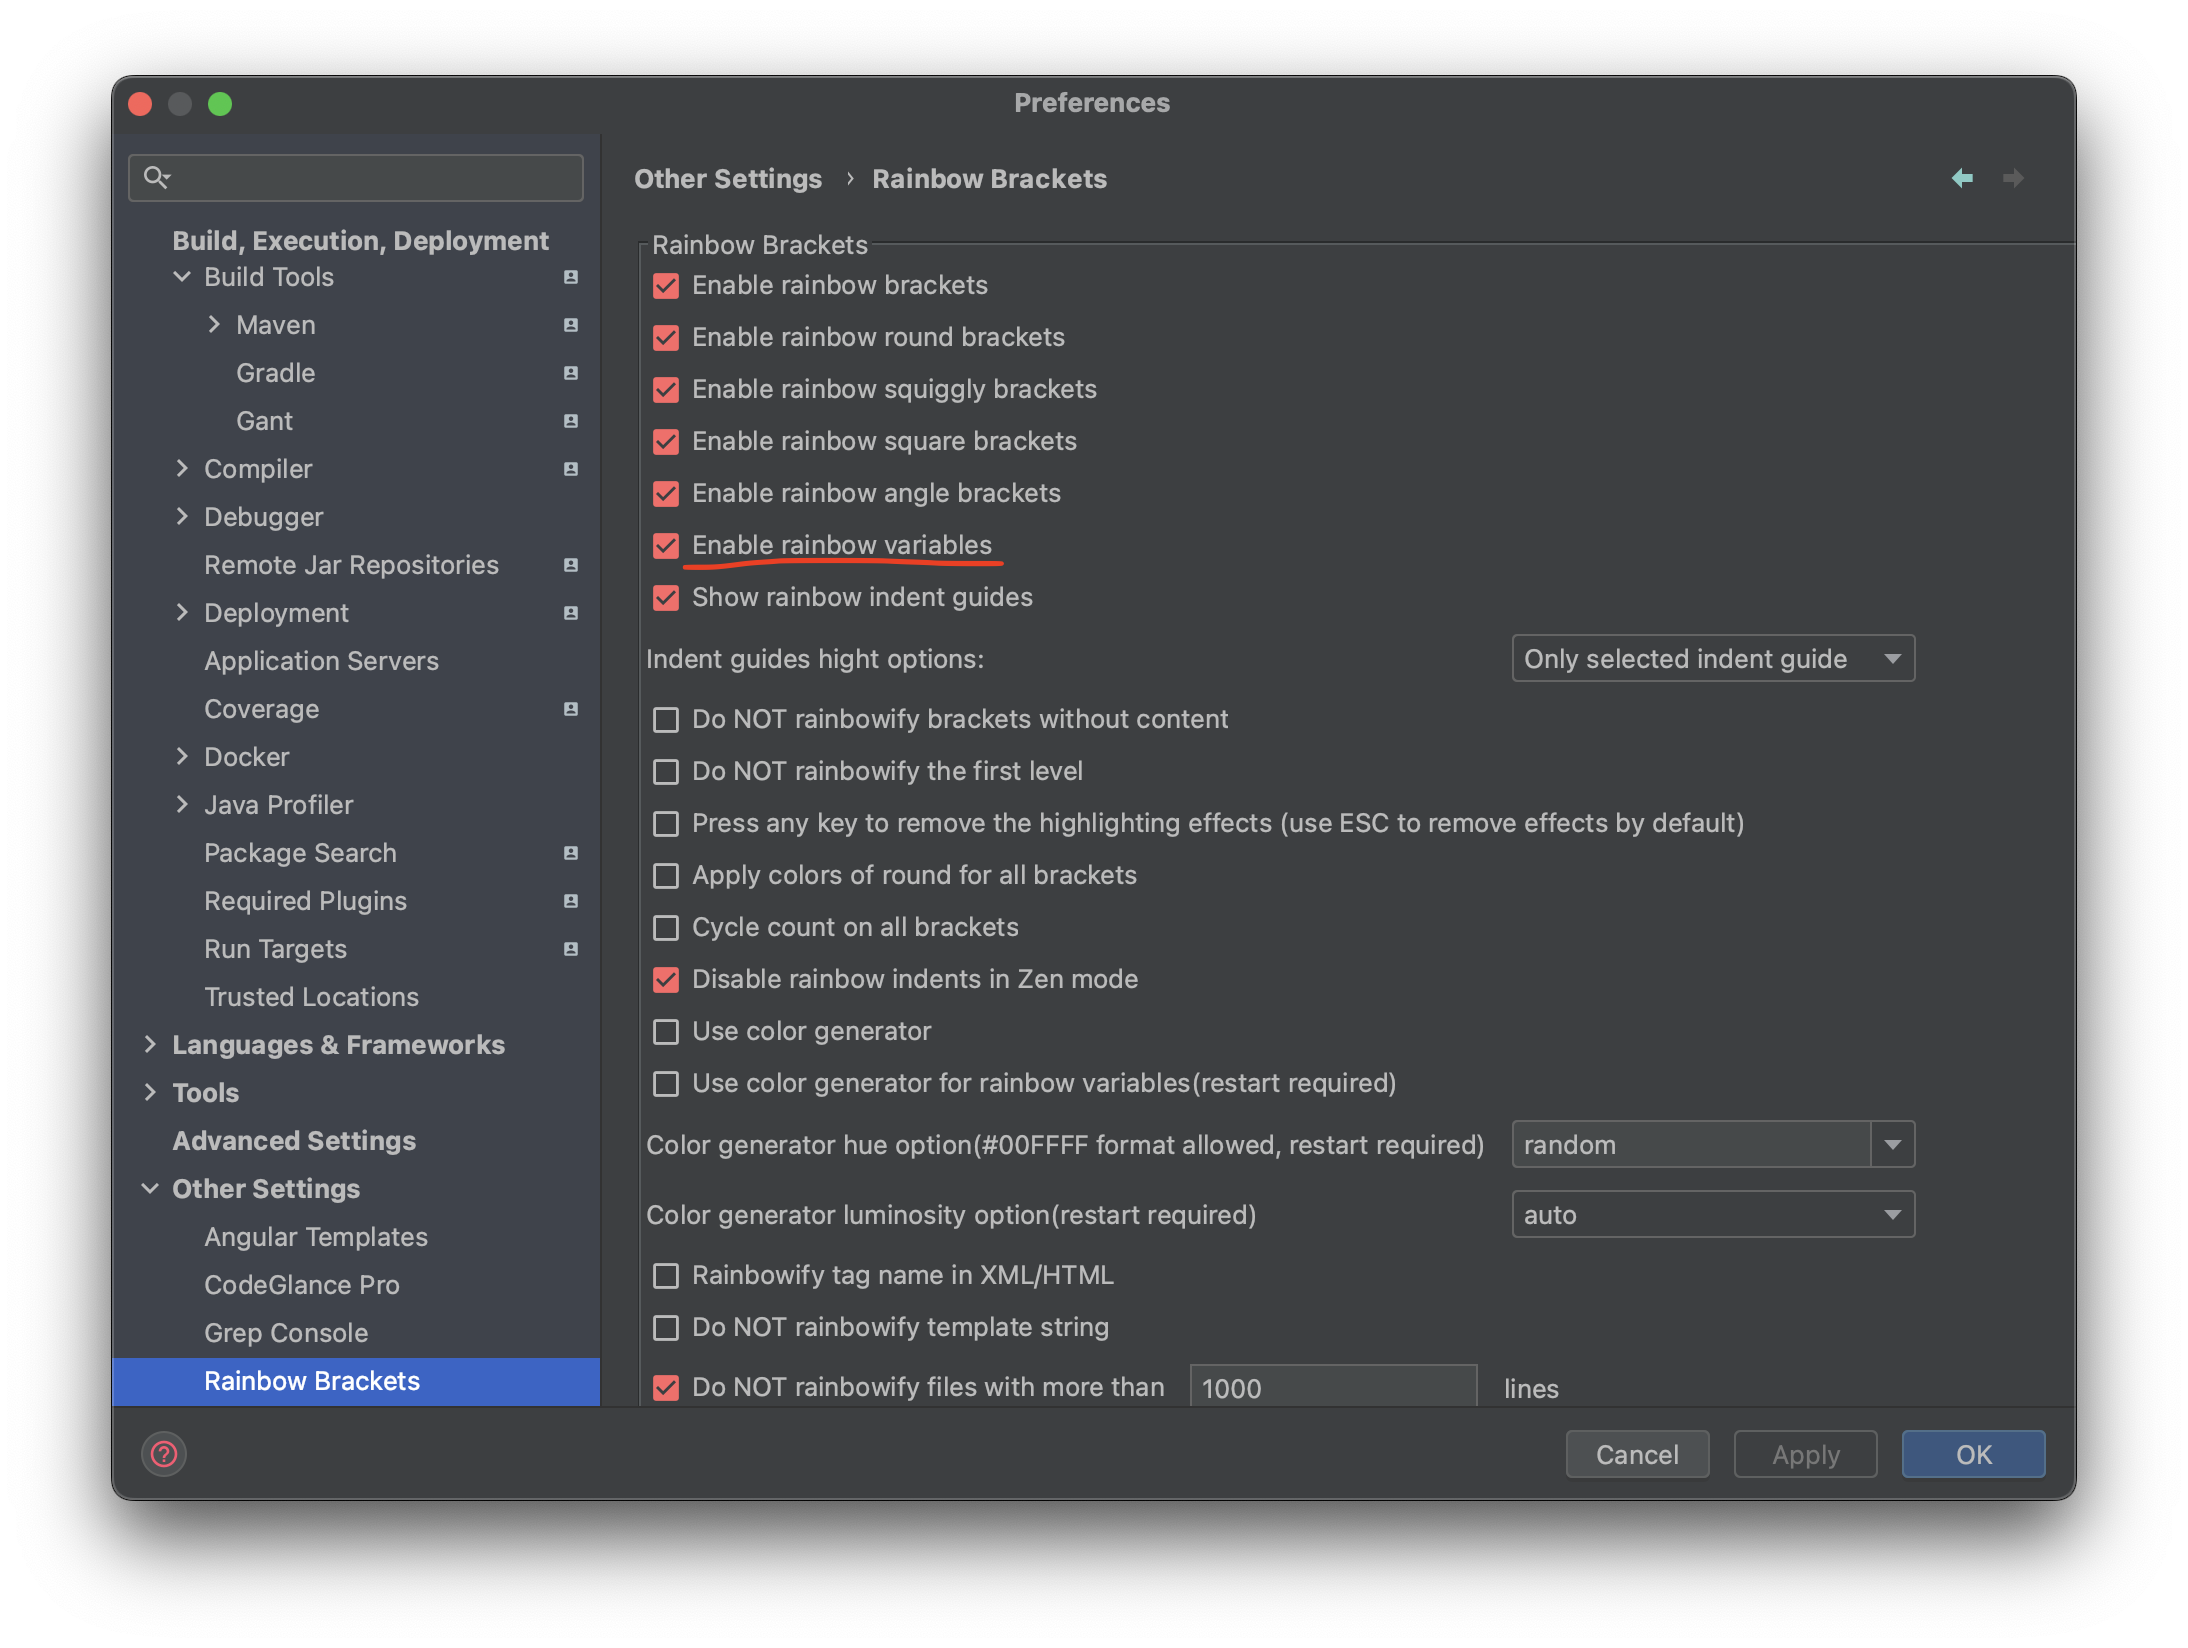
Task: Click the forward navigation arrow icon
Action: click(2013, 178)
